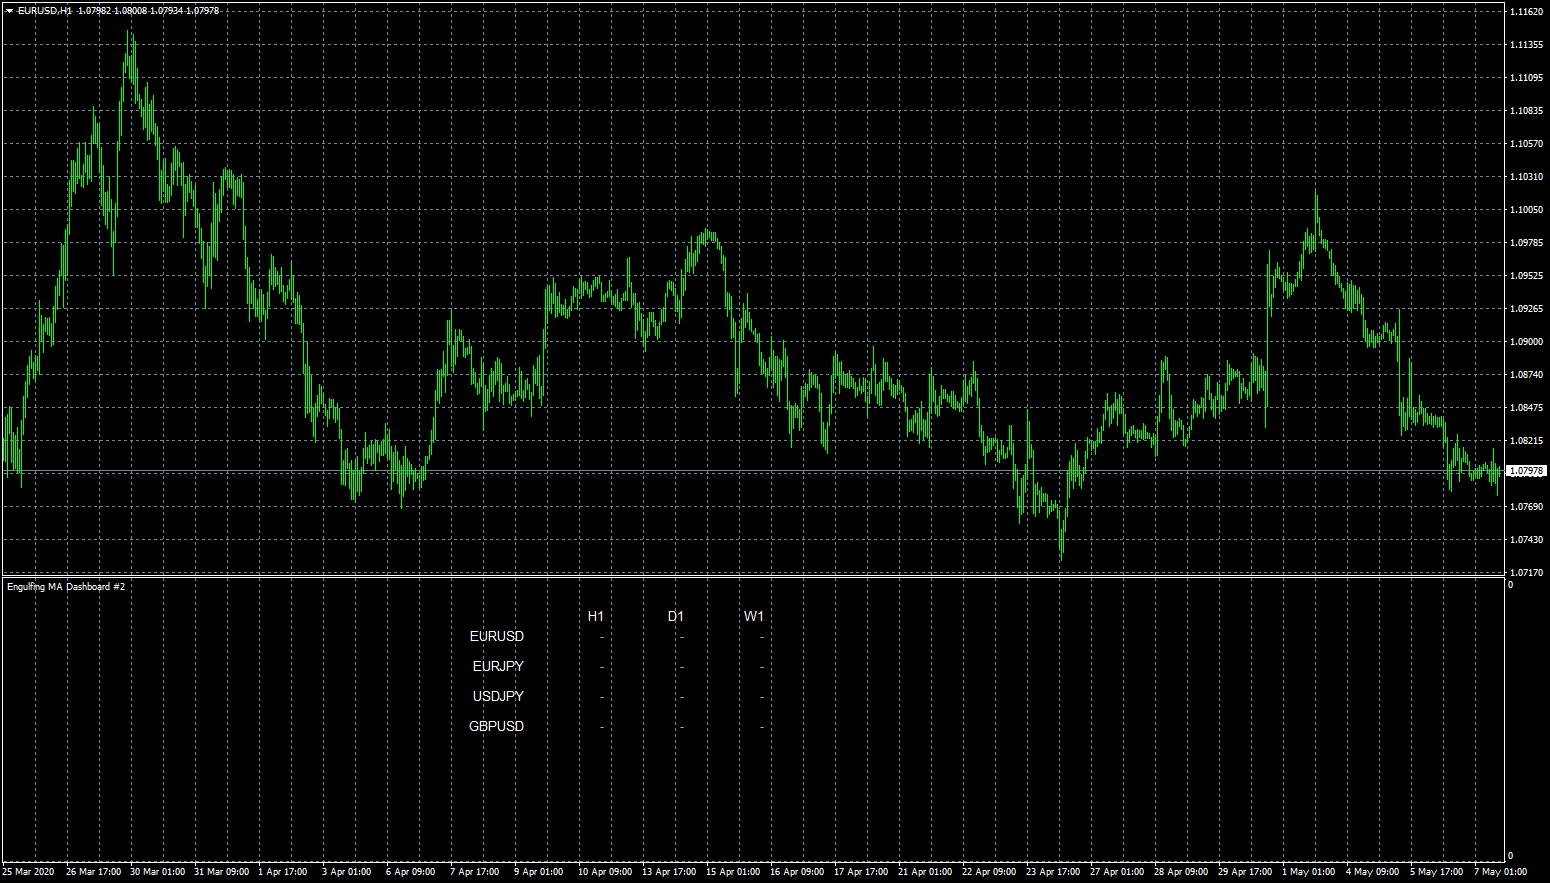Viewport: 1550px width, 883px height.
Task: Click the Engulfing MA Dashboard #2 label
Action: (66, 586)
